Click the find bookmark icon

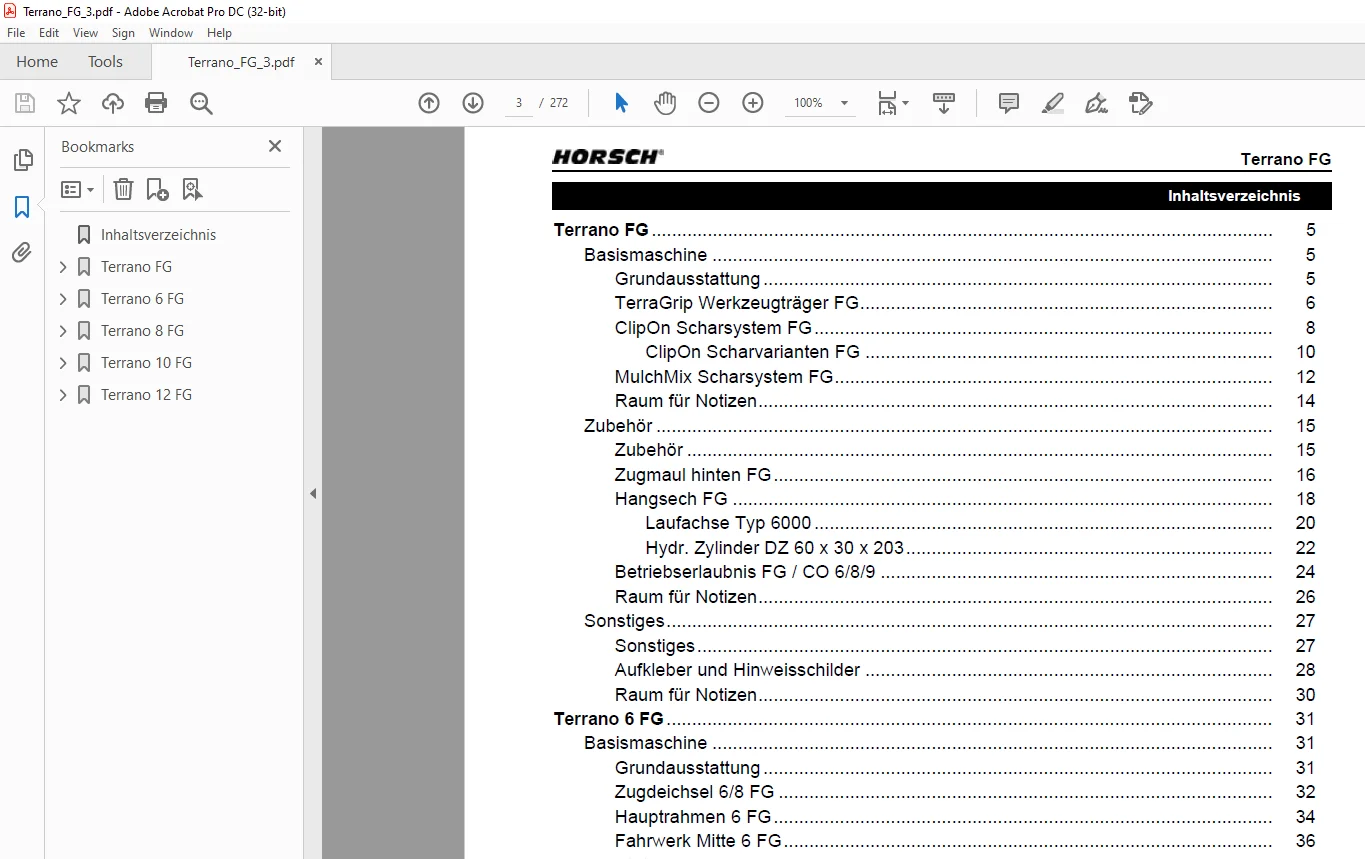(192, 189)
